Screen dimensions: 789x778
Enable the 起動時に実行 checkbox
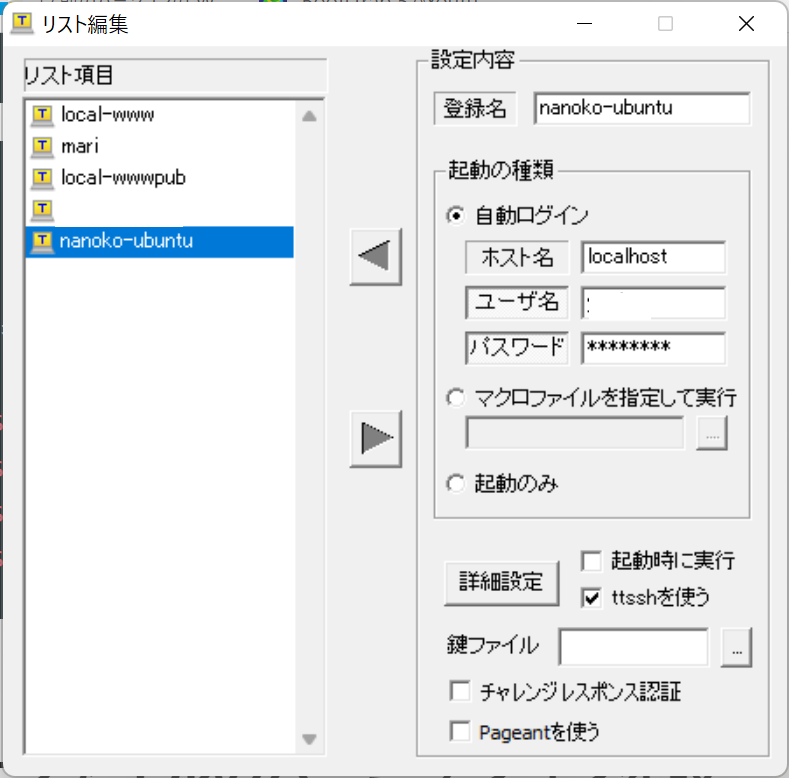[591, 561]
